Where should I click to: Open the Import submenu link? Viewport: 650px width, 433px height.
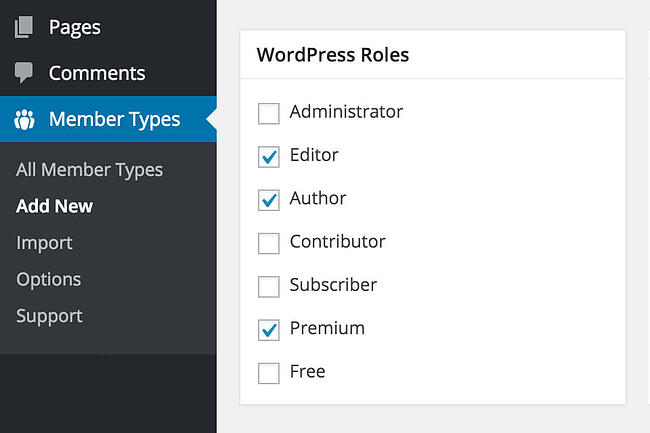click(44, 243)
